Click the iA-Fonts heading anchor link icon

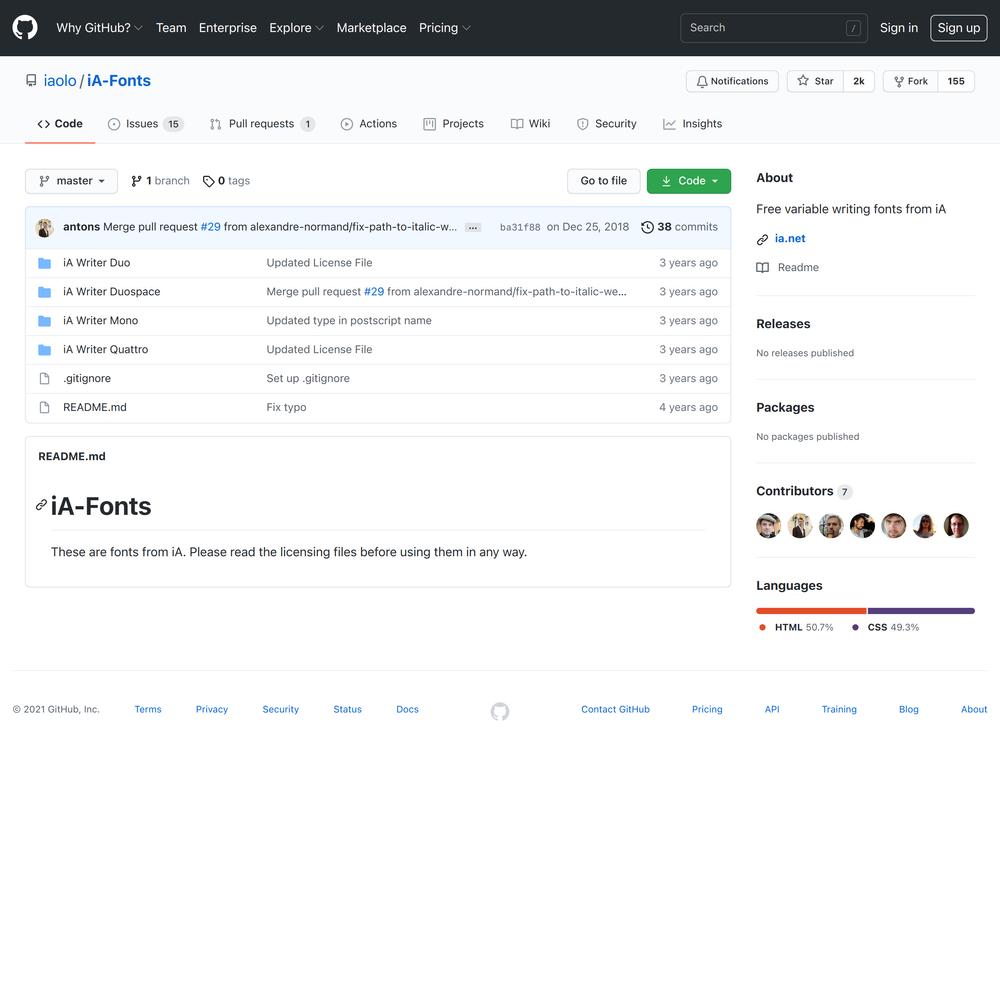click(x=41, y=505)
